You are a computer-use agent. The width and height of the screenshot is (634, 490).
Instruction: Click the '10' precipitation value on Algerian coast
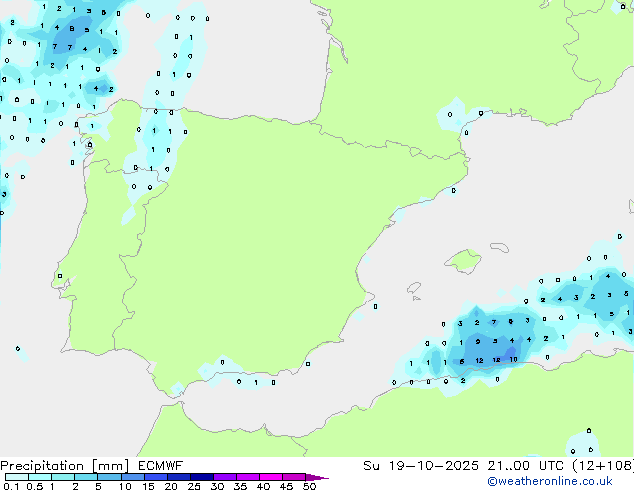(x=513, y=359)
